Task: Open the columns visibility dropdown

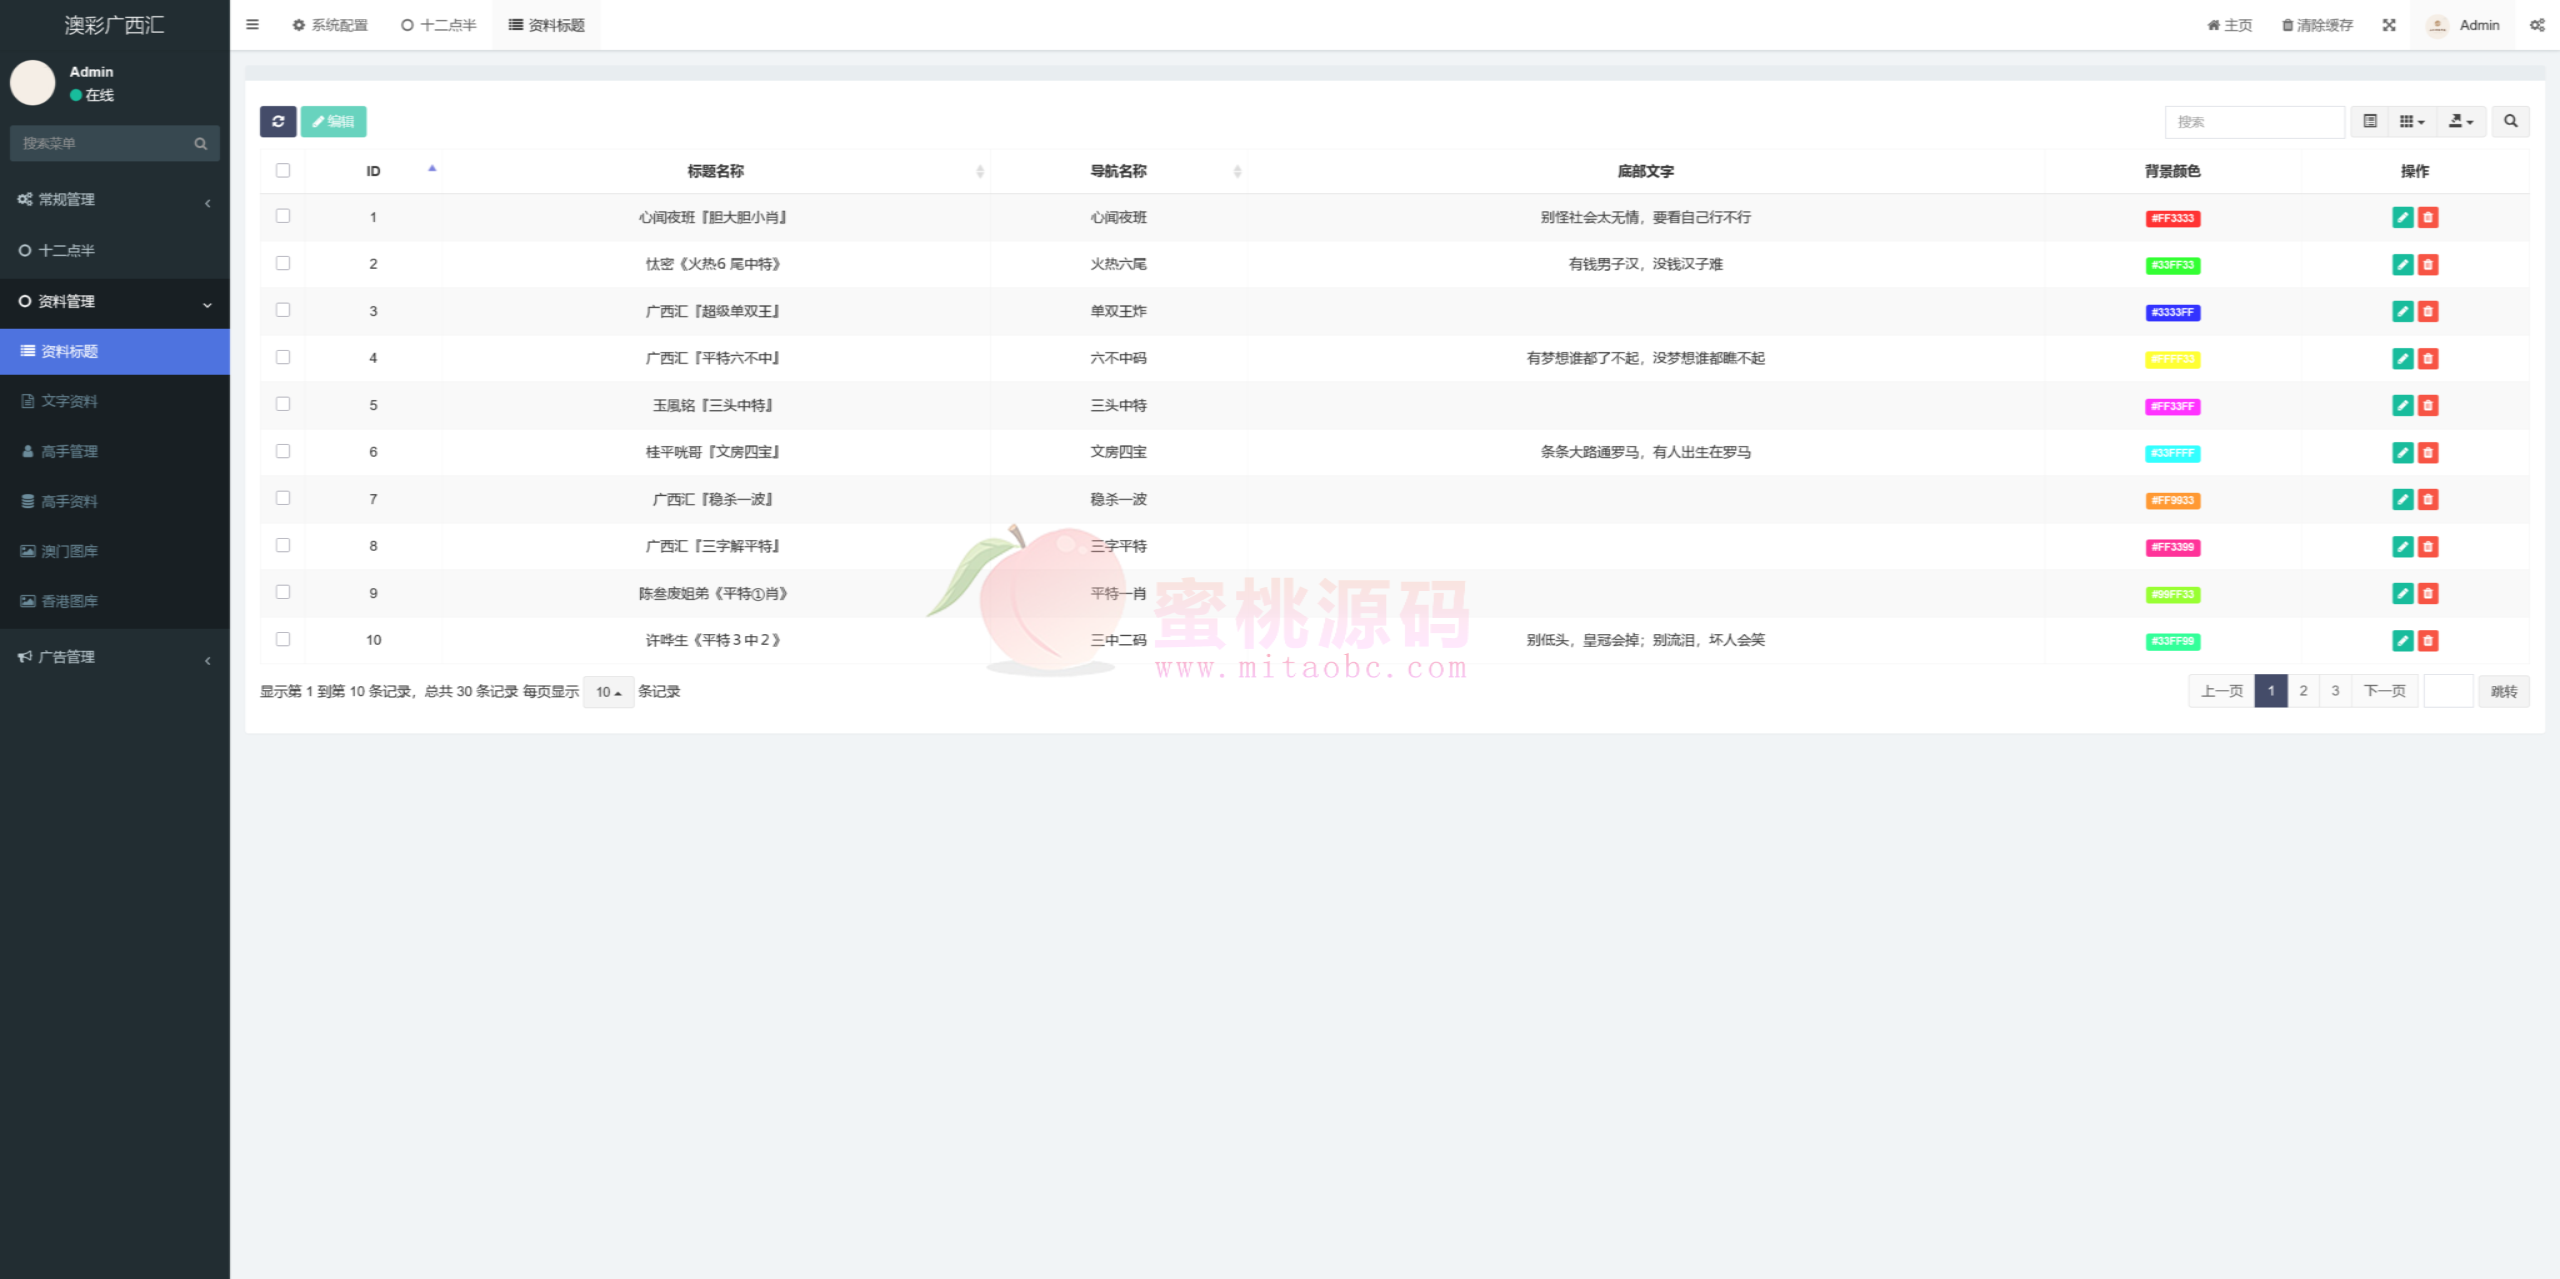Action: [x=2411, y=121]
